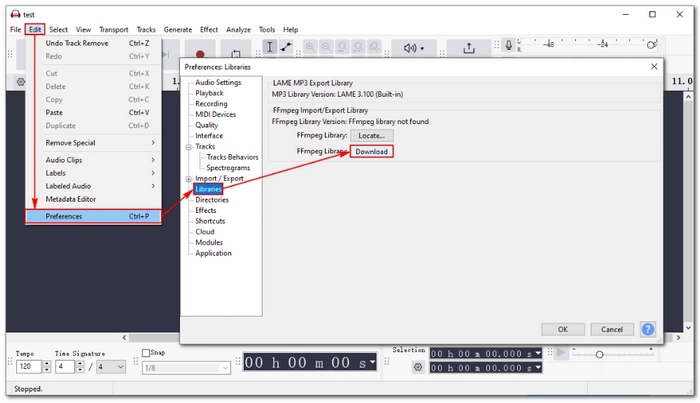Choose Preferences in the Edit menu
This screenshot has height=403, width=700.
coord(93,216)
